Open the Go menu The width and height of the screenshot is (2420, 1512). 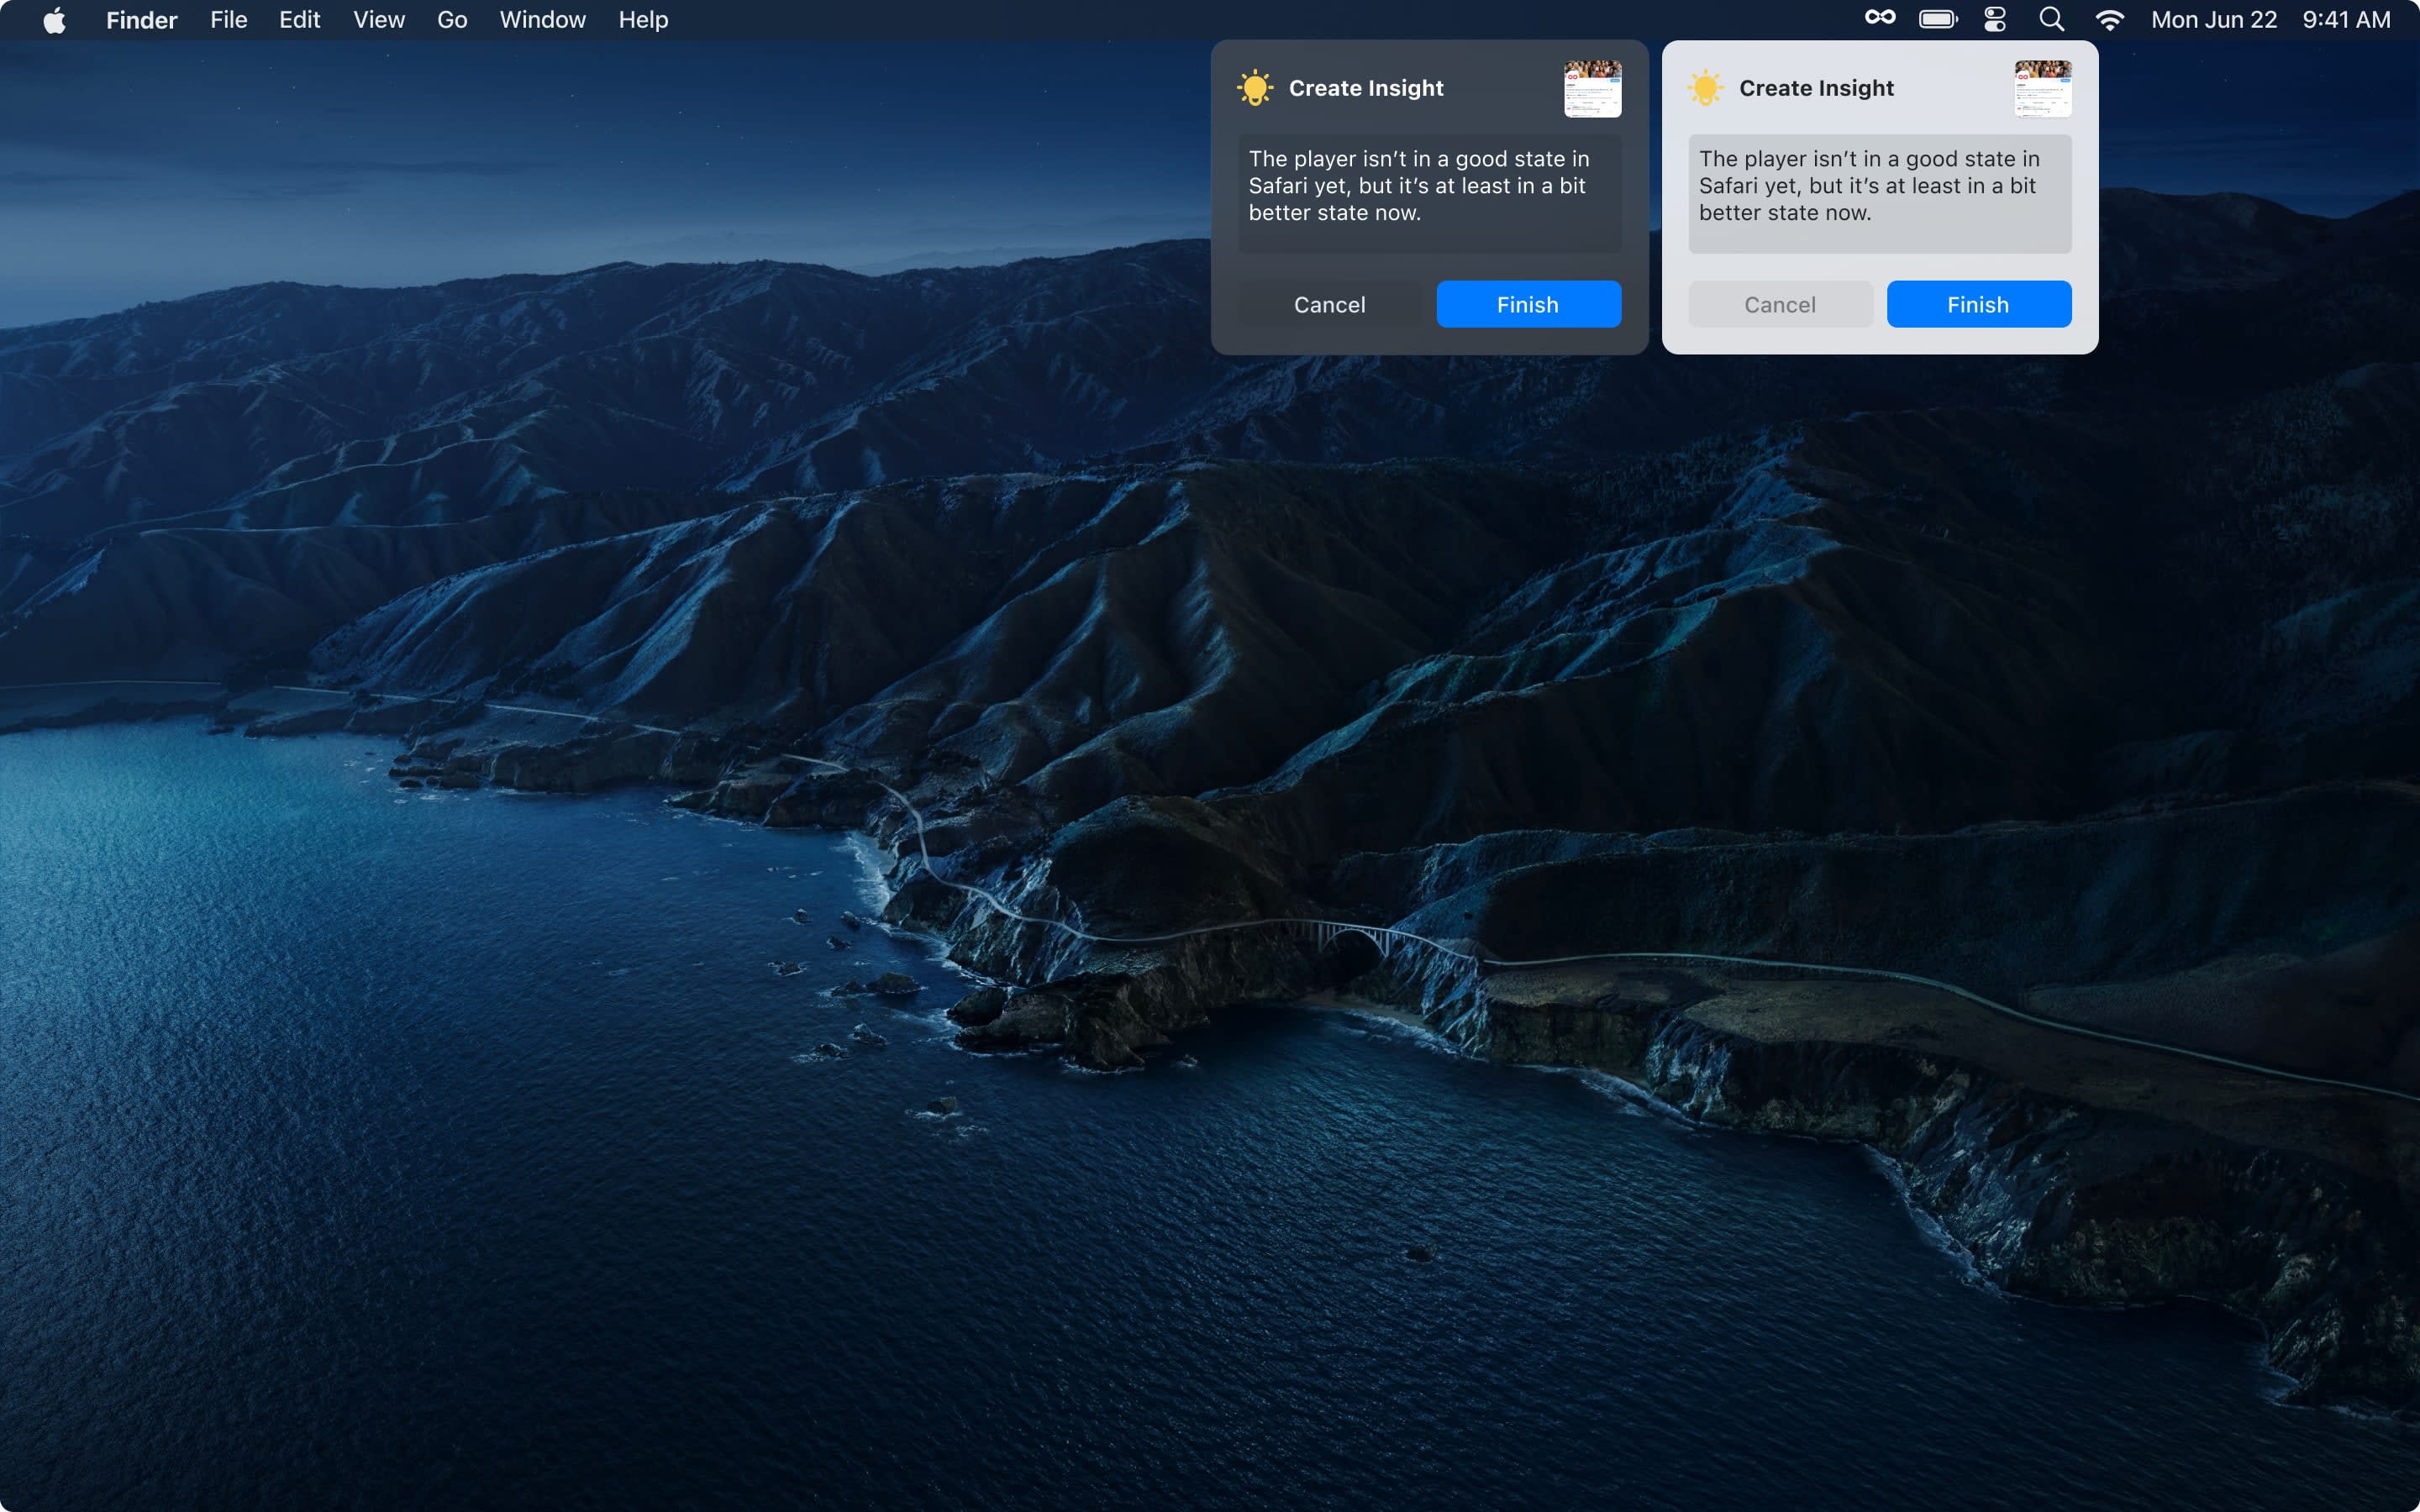click(452, 20)
